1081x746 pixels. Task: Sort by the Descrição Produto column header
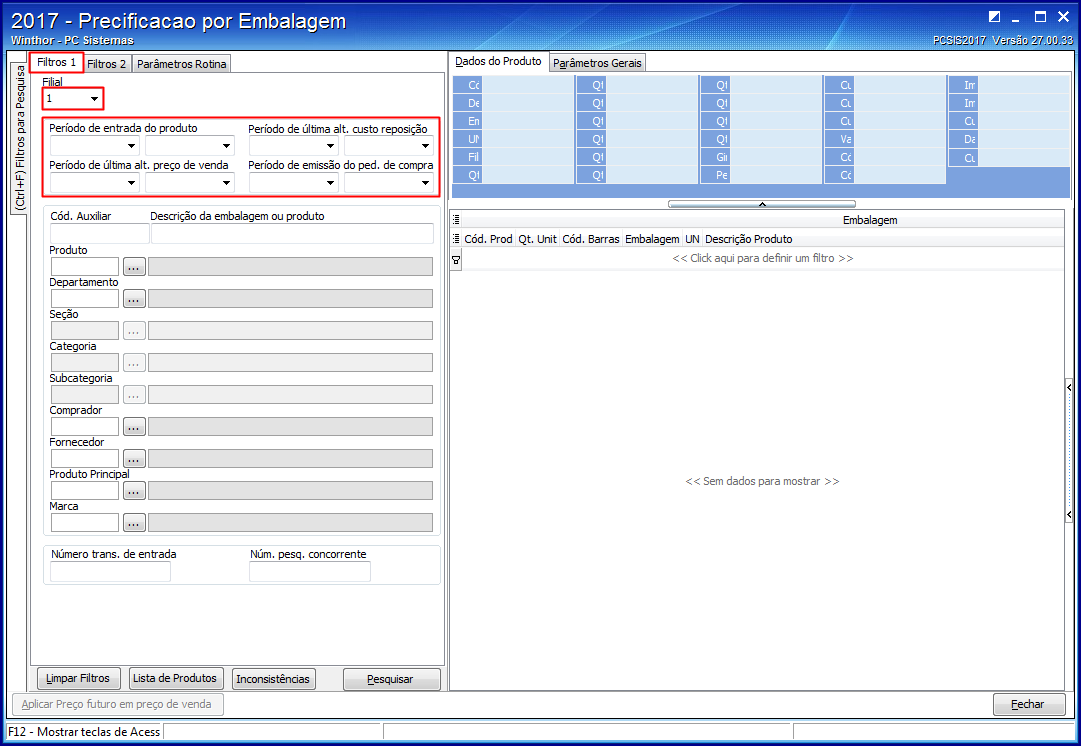point(749,239)
